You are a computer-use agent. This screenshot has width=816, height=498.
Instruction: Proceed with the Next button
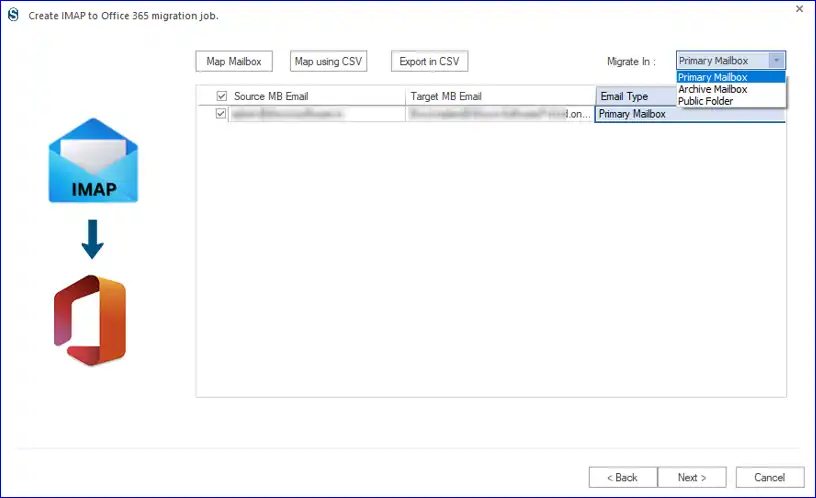tap(692, 477)
